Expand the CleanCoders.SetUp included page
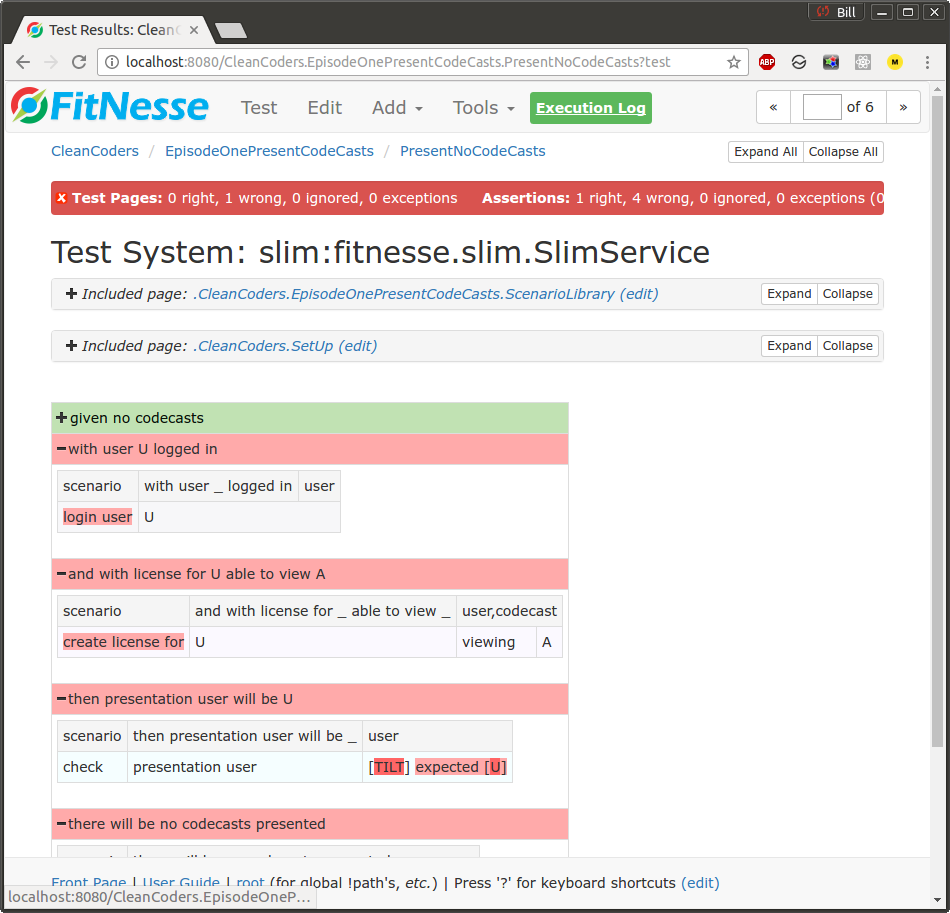The width and height of the screenshot is (950, 913). (x=789, y=345)
